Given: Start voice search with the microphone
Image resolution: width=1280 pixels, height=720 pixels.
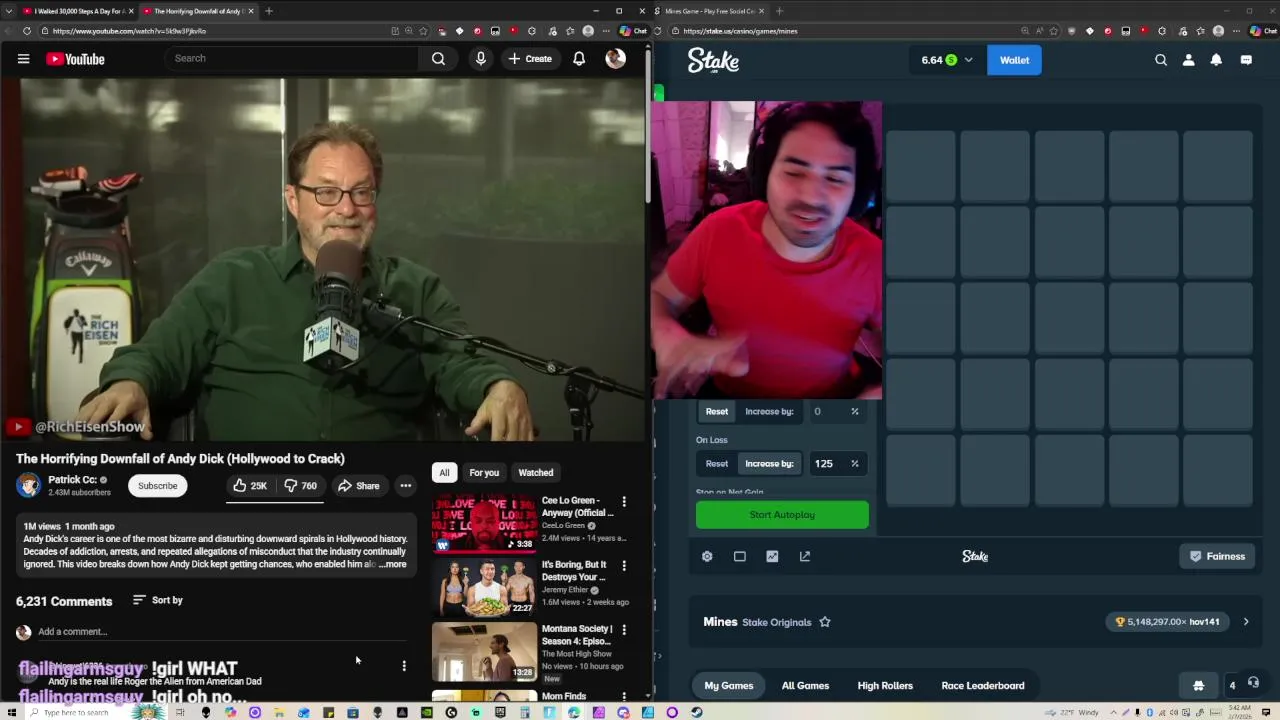Looking at the screenshot, I should tap(481, 59).
